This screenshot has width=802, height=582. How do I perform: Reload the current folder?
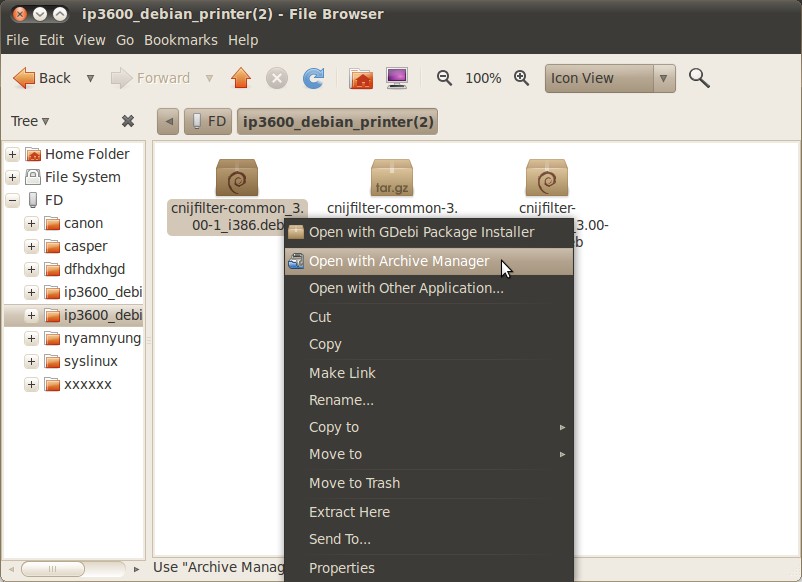tap(313, 78)
